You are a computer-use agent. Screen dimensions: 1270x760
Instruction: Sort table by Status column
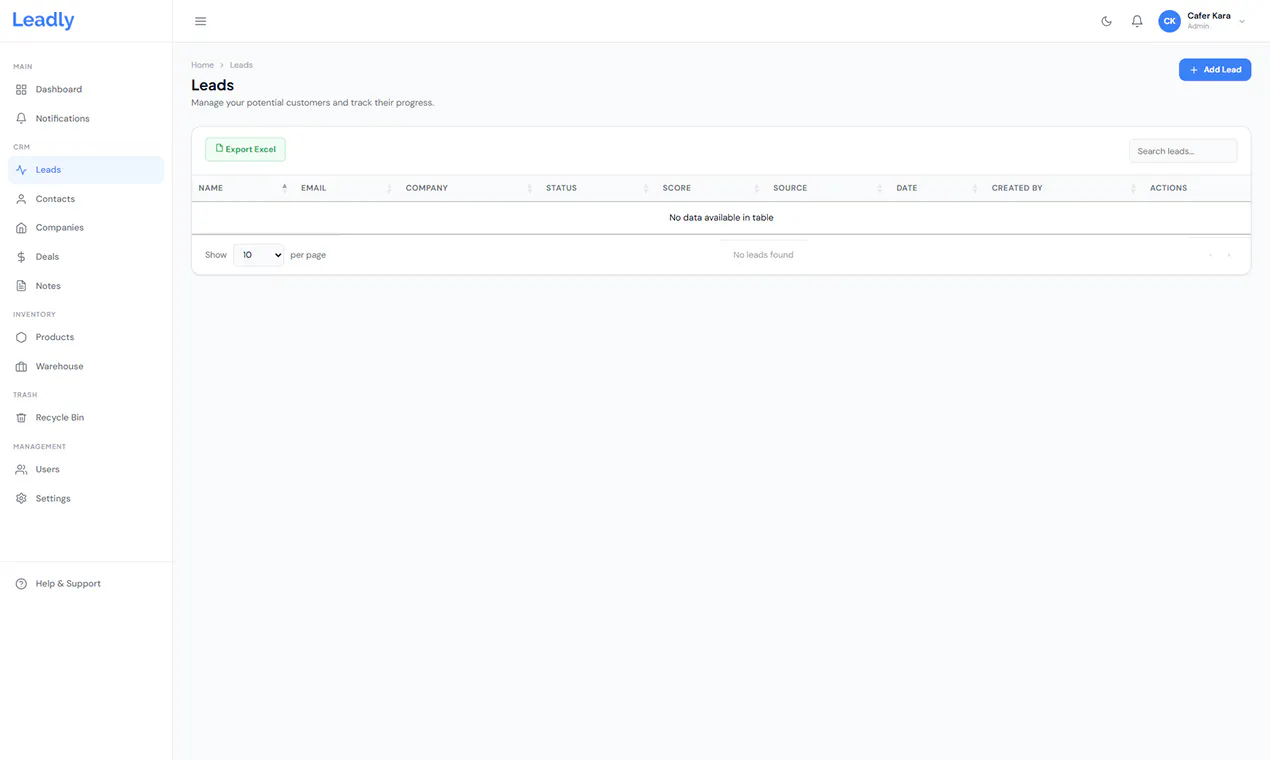pos(597,188)
